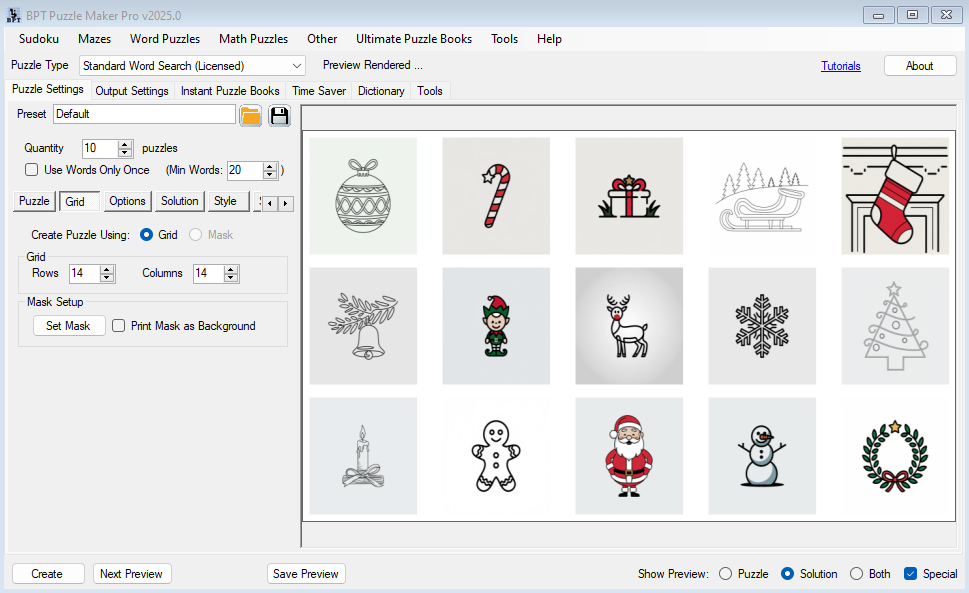The width and height of the screenshot is (969, 593).
Task: Uncheck the Special preview checkbox
Action: tap(910, 574)
